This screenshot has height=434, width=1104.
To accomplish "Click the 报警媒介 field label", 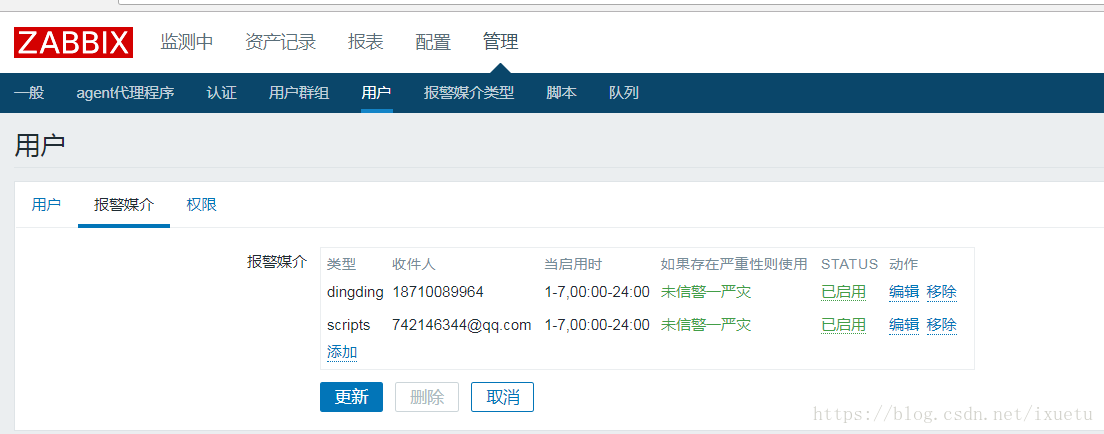I will (x=277, y=262).
